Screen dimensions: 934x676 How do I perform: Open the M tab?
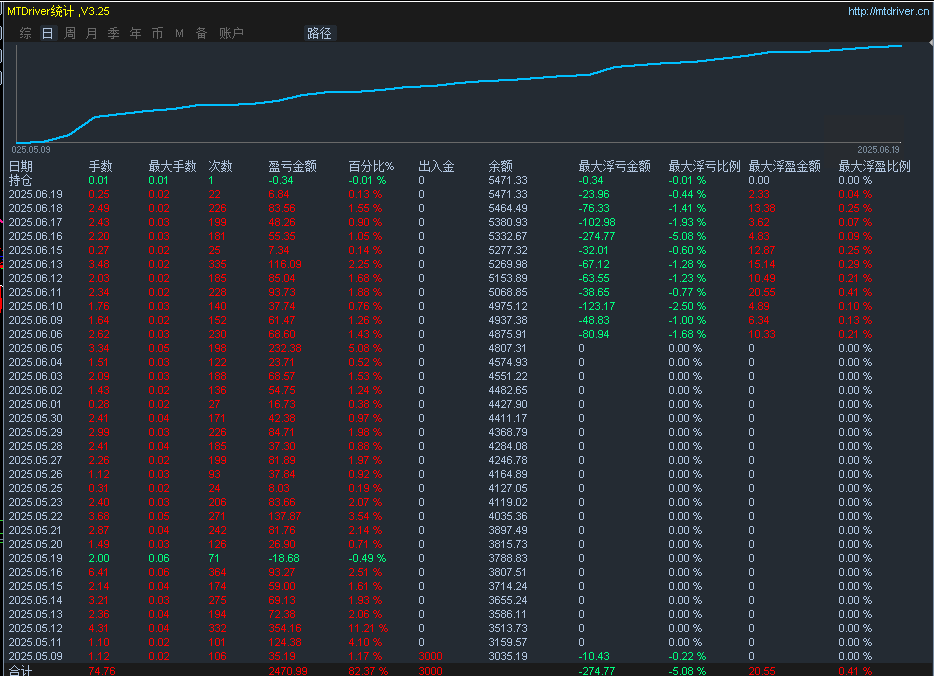click(x=179, y=33)
